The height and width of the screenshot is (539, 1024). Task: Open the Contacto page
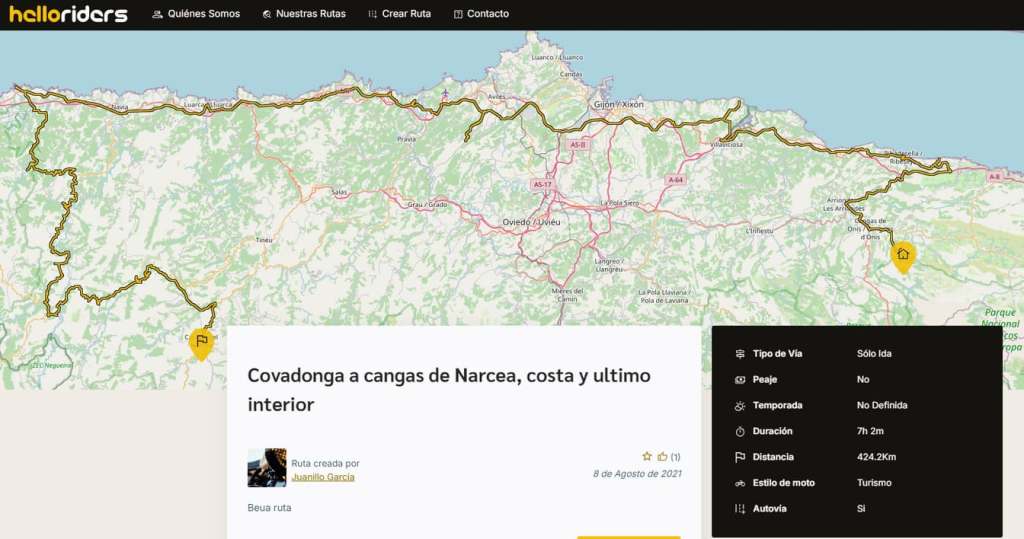point(481,14)
